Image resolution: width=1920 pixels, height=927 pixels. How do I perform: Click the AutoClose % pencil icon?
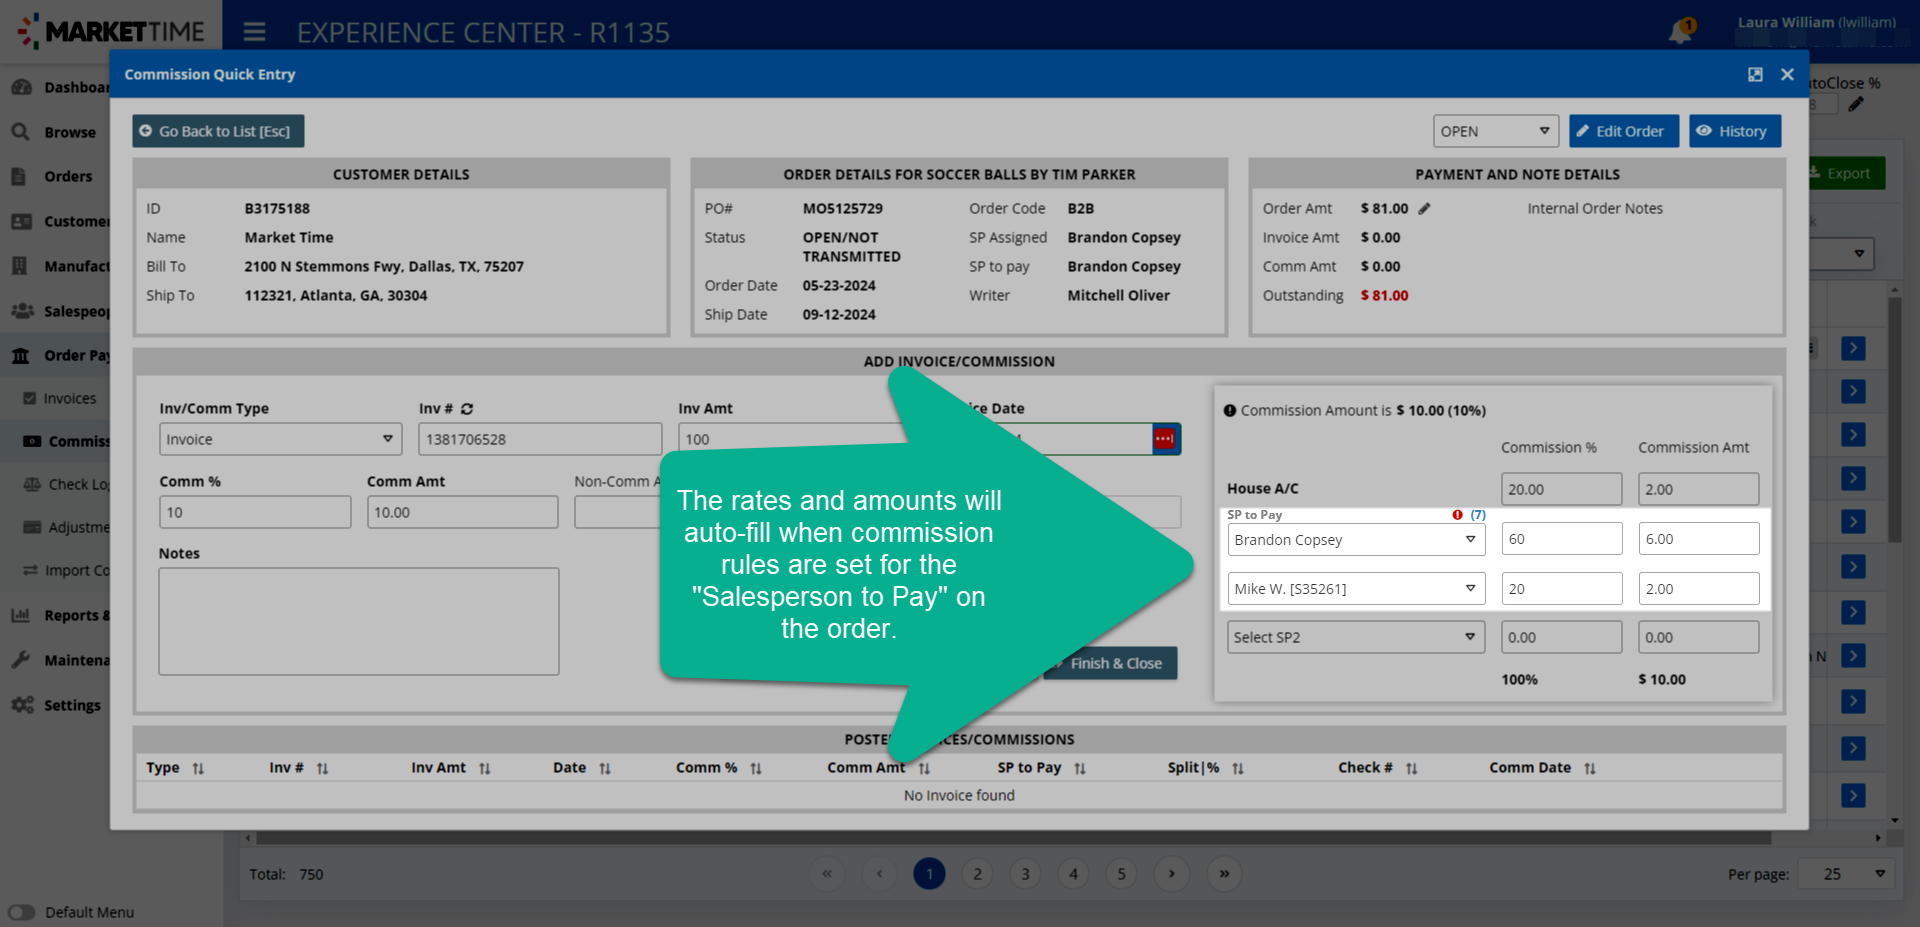(1856, 104)
